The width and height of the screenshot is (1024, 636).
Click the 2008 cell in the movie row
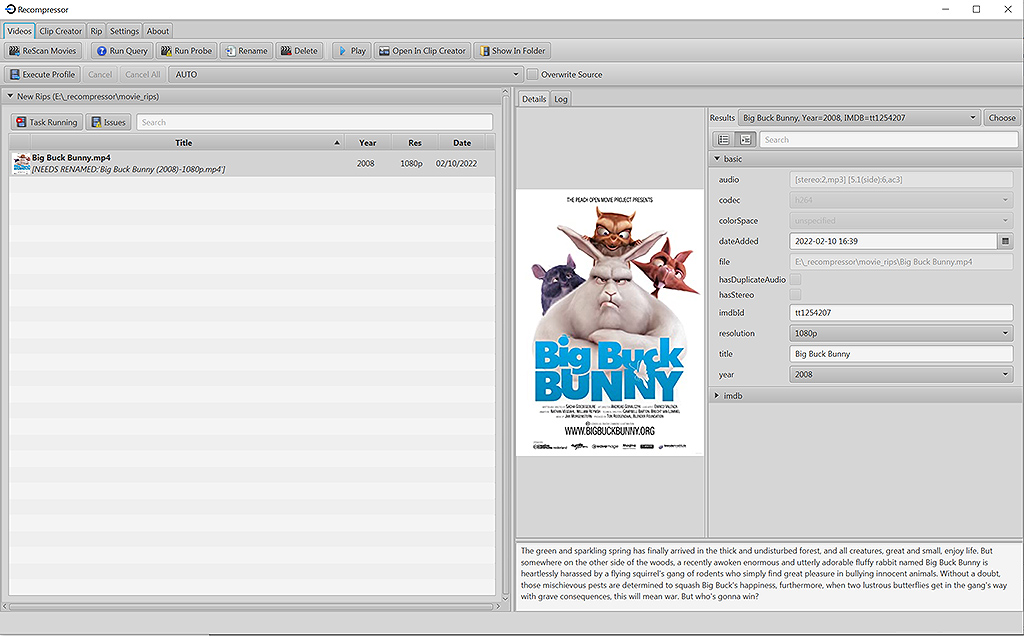366,163
